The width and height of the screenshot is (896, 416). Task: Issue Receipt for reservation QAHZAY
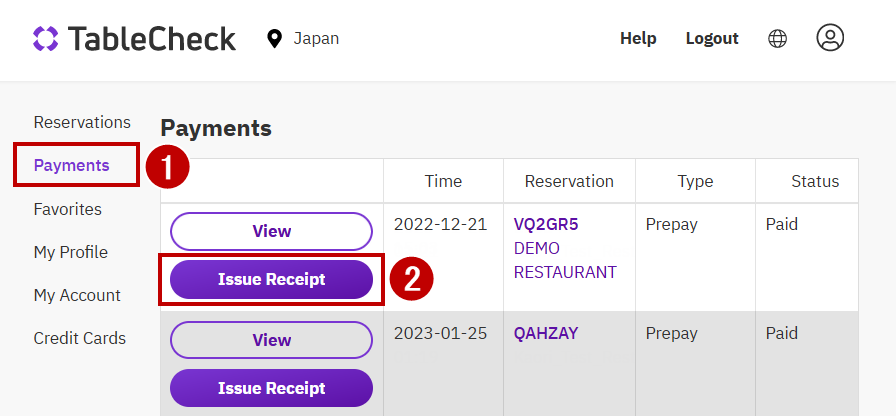[x=271, y=388]
